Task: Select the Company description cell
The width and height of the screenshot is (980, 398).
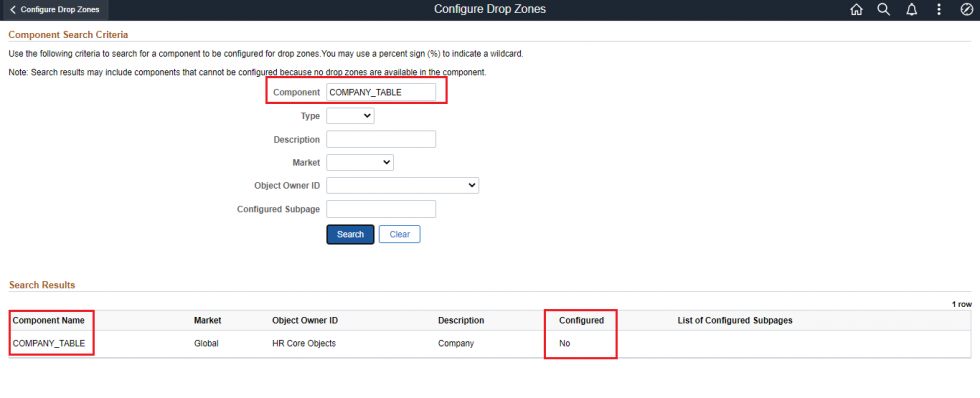Action: 456,343
